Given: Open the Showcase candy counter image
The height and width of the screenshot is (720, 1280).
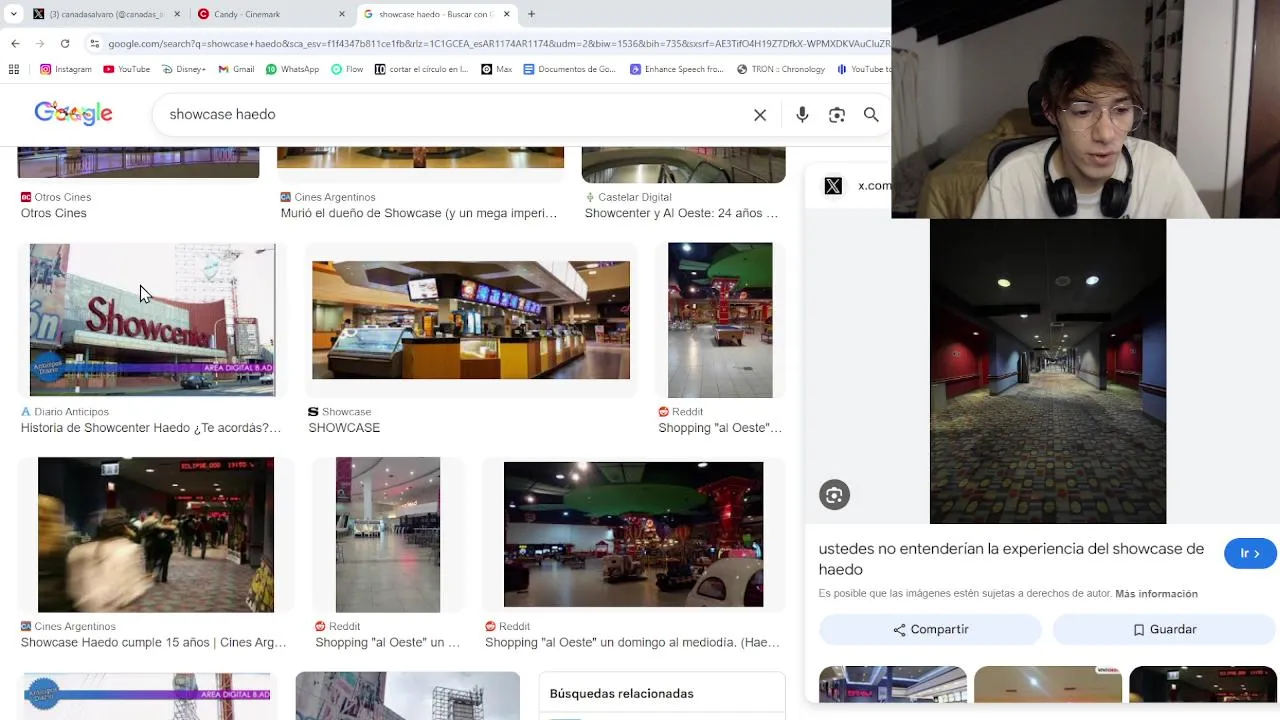Looking at the screenshot, I should click(x=471, y=320).
